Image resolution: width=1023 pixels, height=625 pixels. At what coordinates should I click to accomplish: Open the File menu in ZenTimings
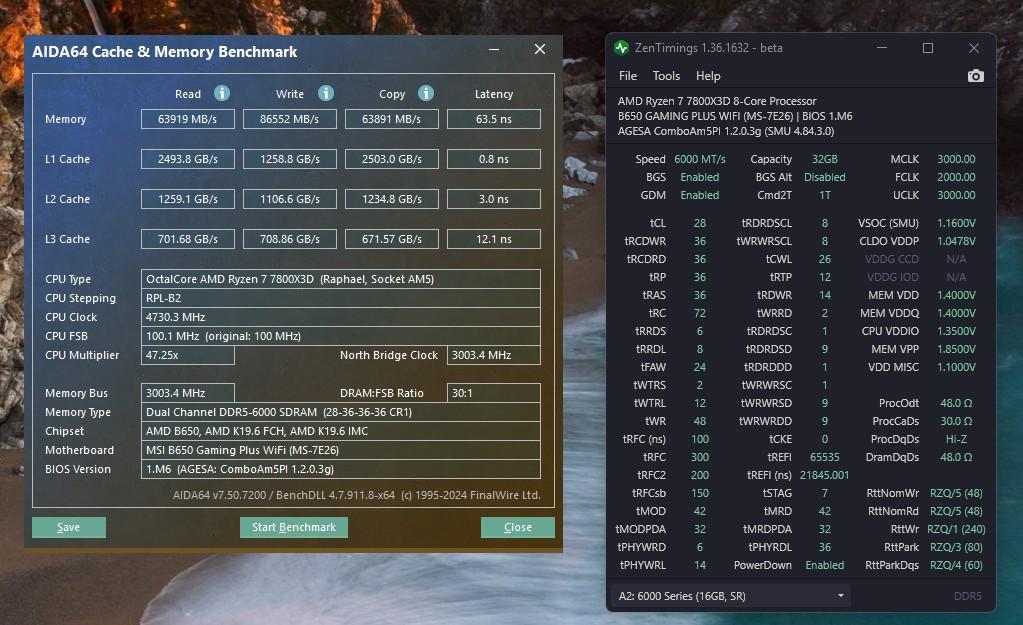[628, 76]
